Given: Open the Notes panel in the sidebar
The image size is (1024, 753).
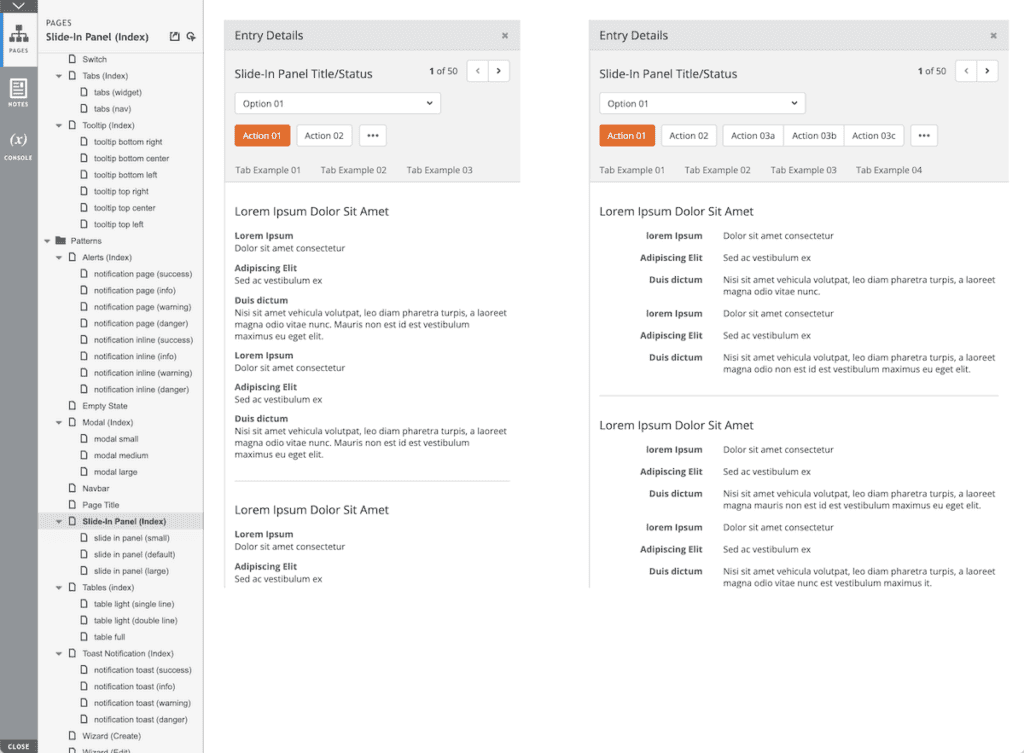Looking at the screenshot, I should [18, 89].
